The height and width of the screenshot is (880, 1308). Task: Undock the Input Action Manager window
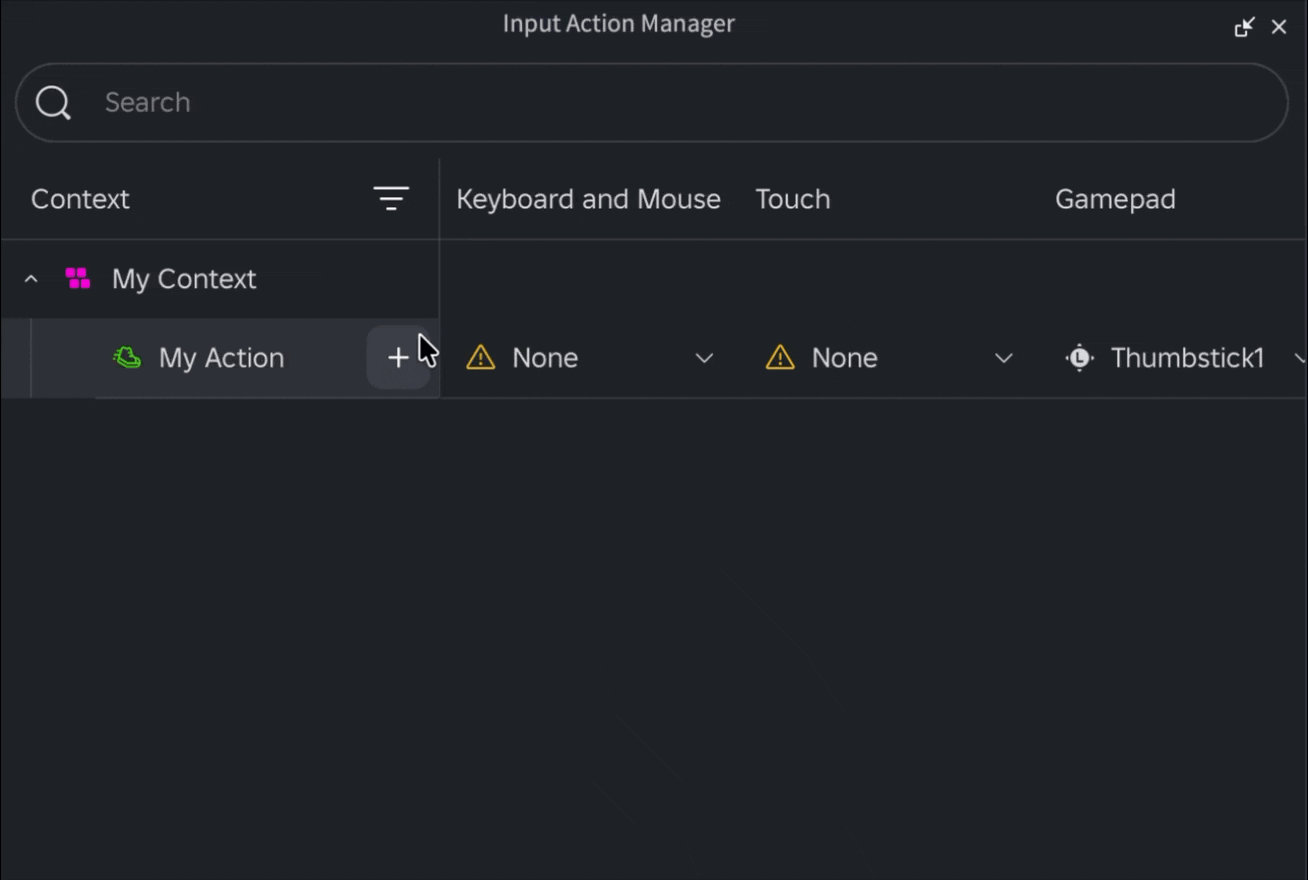point(1244,27)
